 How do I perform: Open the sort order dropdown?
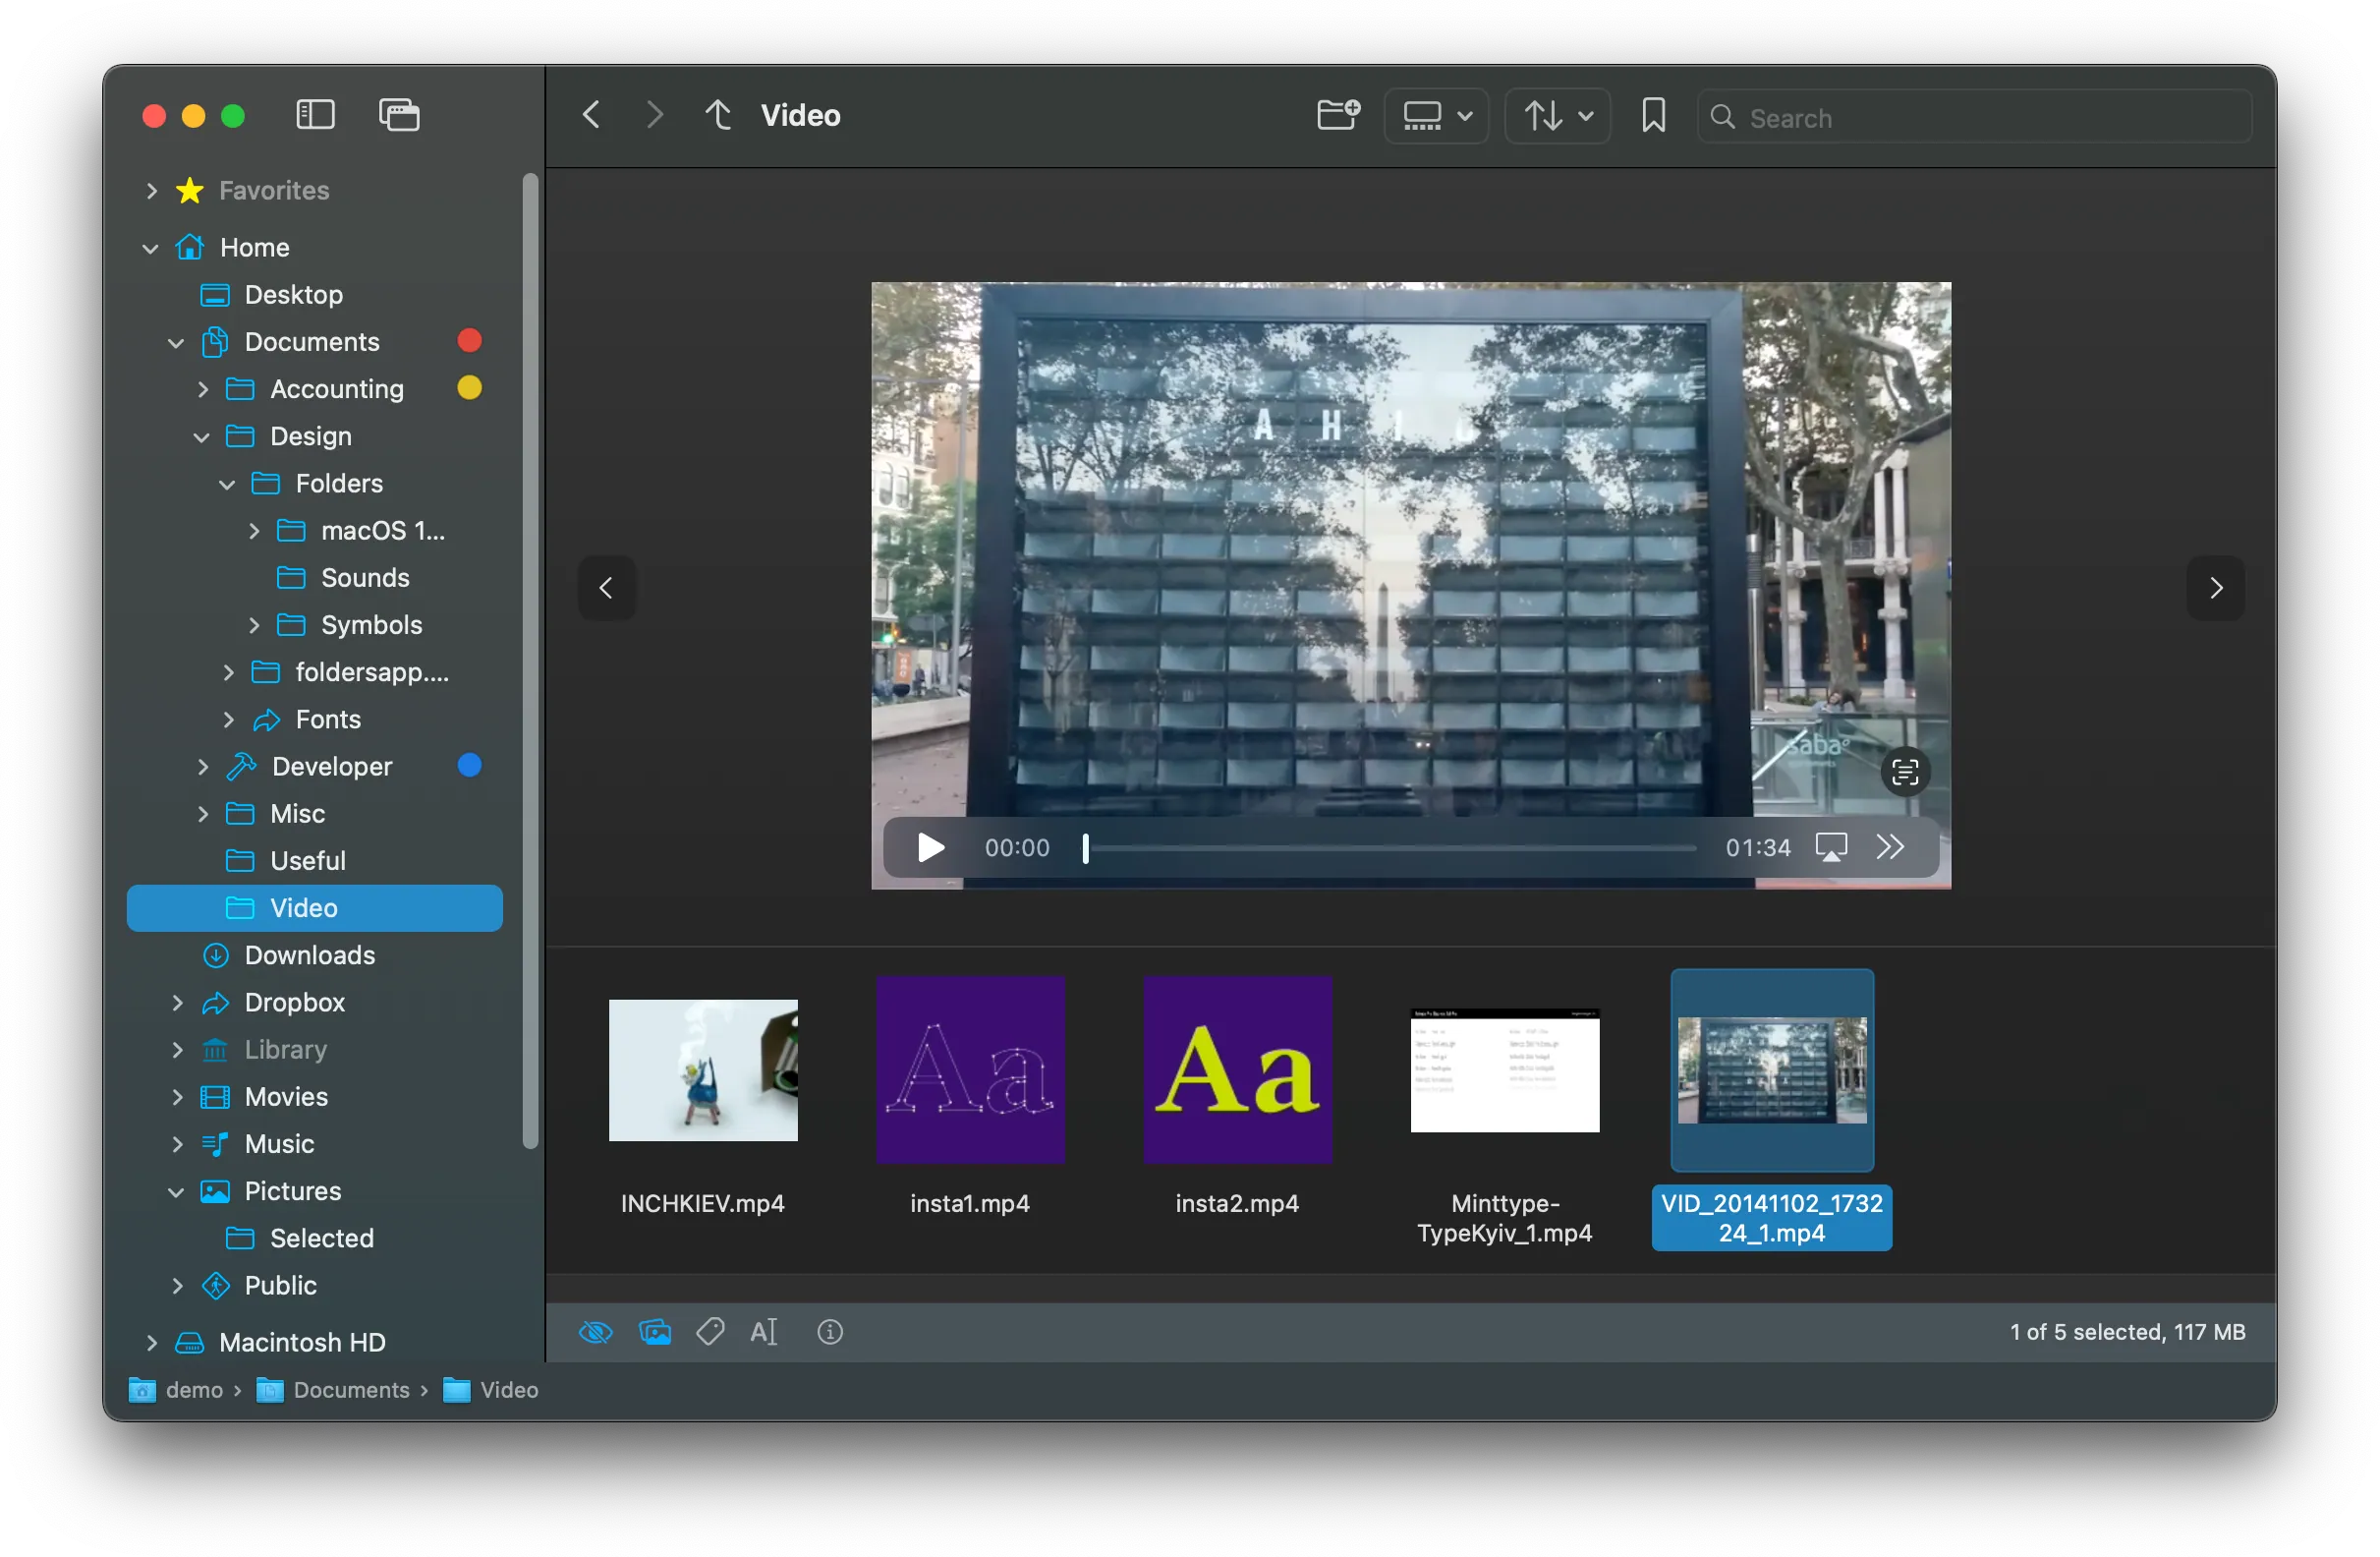(1557, 116)
